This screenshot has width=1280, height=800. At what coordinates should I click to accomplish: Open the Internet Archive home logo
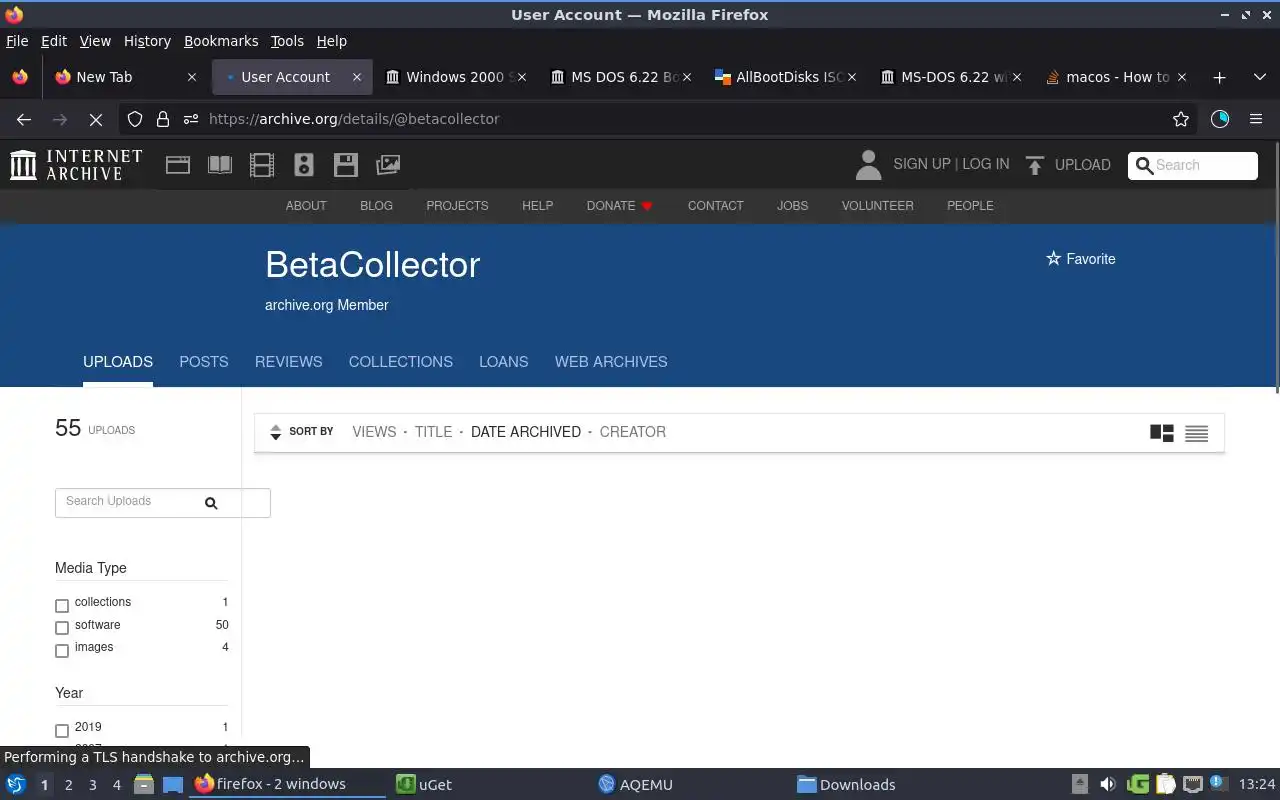tap(76, 165)
